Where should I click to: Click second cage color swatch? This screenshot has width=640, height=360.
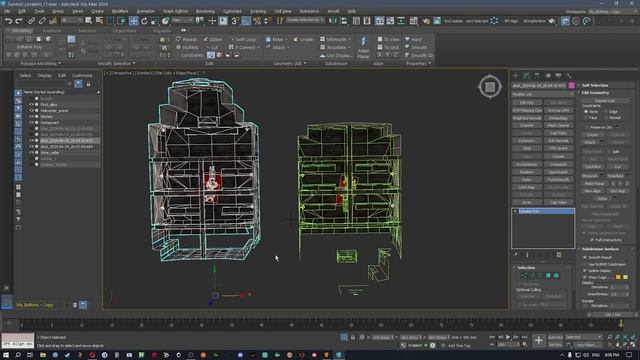point(625,277)
